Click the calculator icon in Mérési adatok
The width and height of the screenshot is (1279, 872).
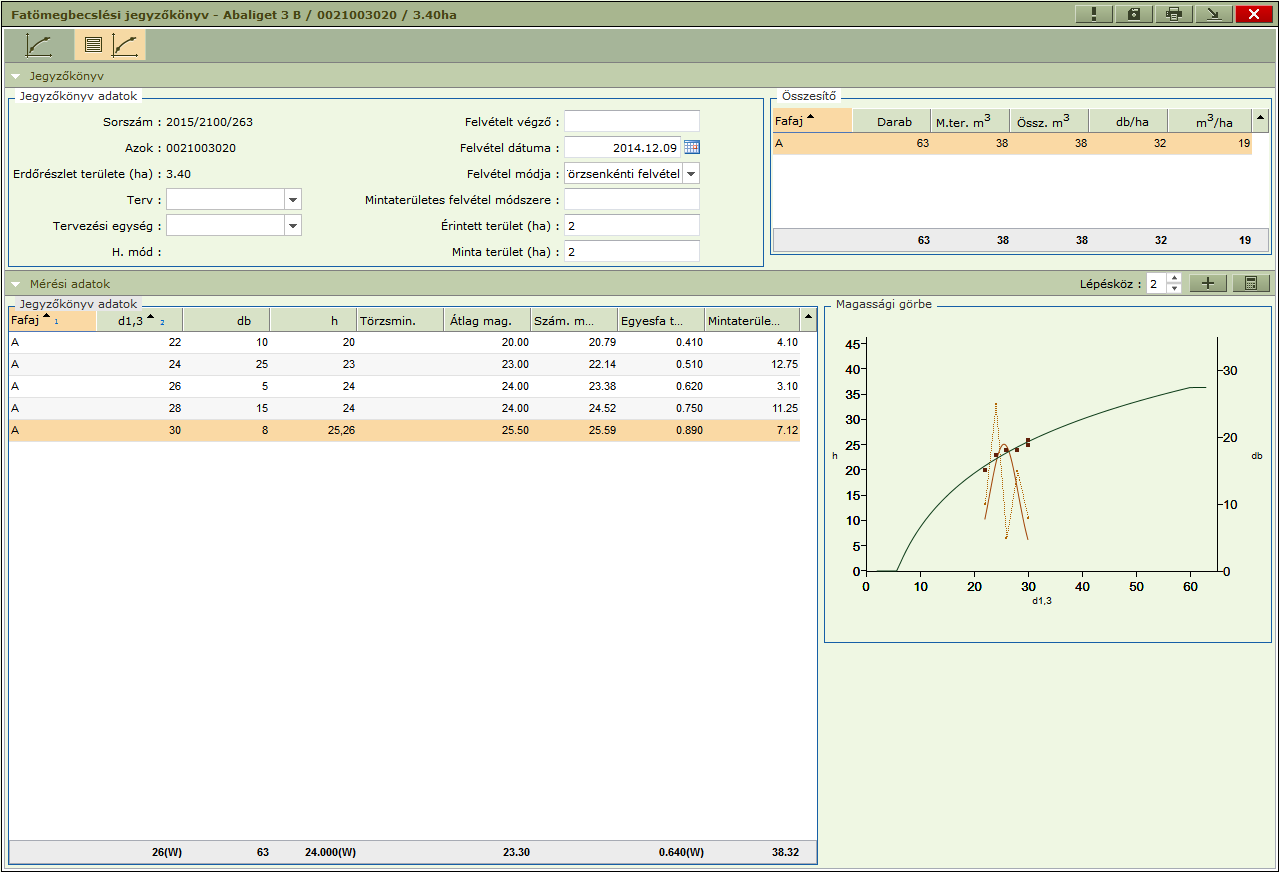pyautogui.click(x=1251, y=283)
